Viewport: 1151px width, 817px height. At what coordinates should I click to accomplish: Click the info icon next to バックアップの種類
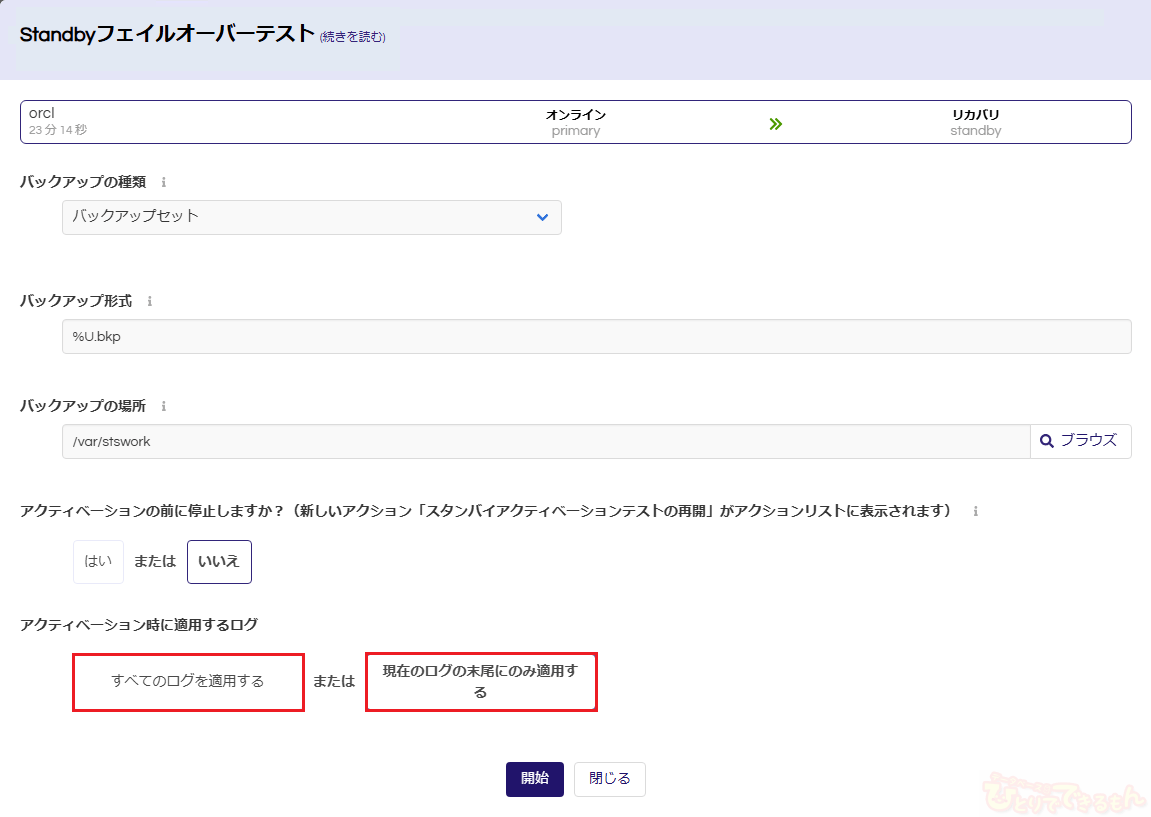(x=163, y=183)
